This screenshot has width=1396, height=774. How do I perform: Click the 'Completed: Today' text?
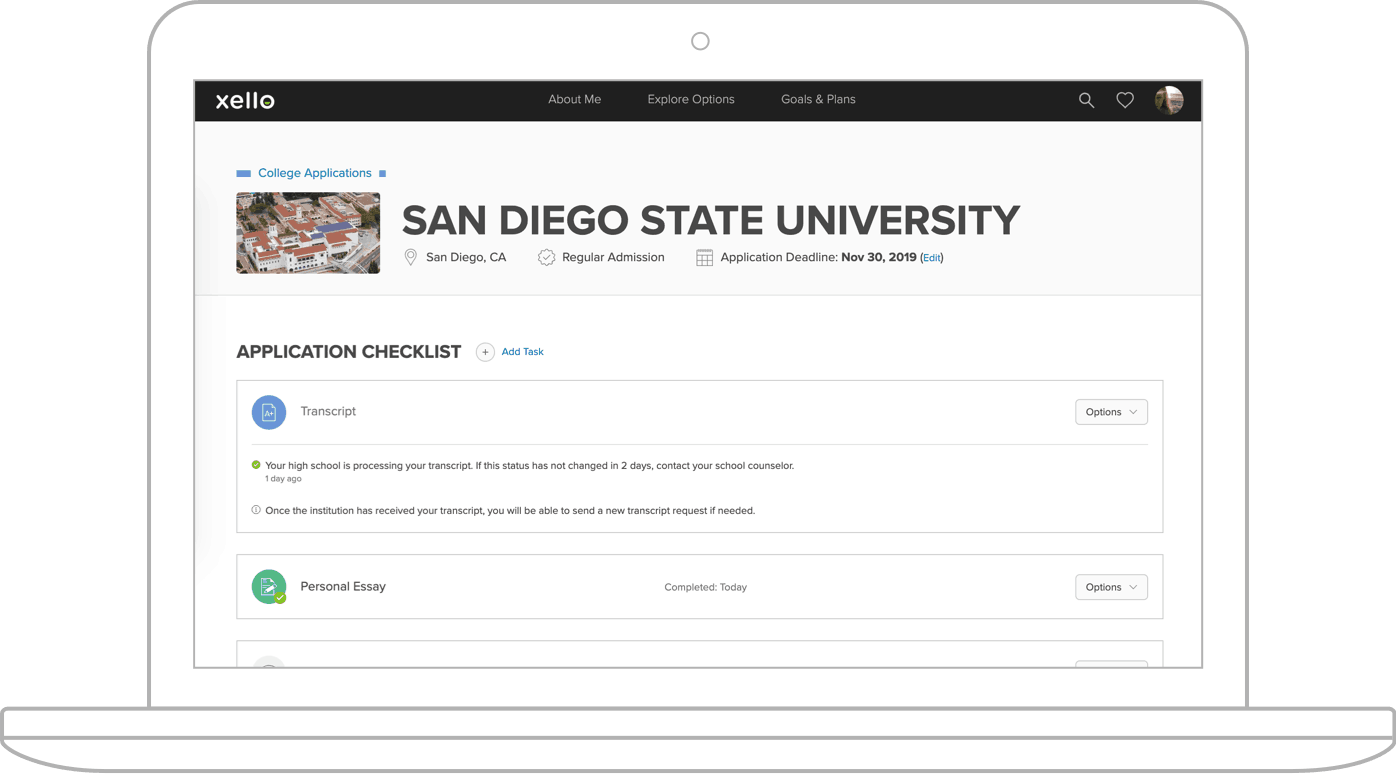coord(705,587)
